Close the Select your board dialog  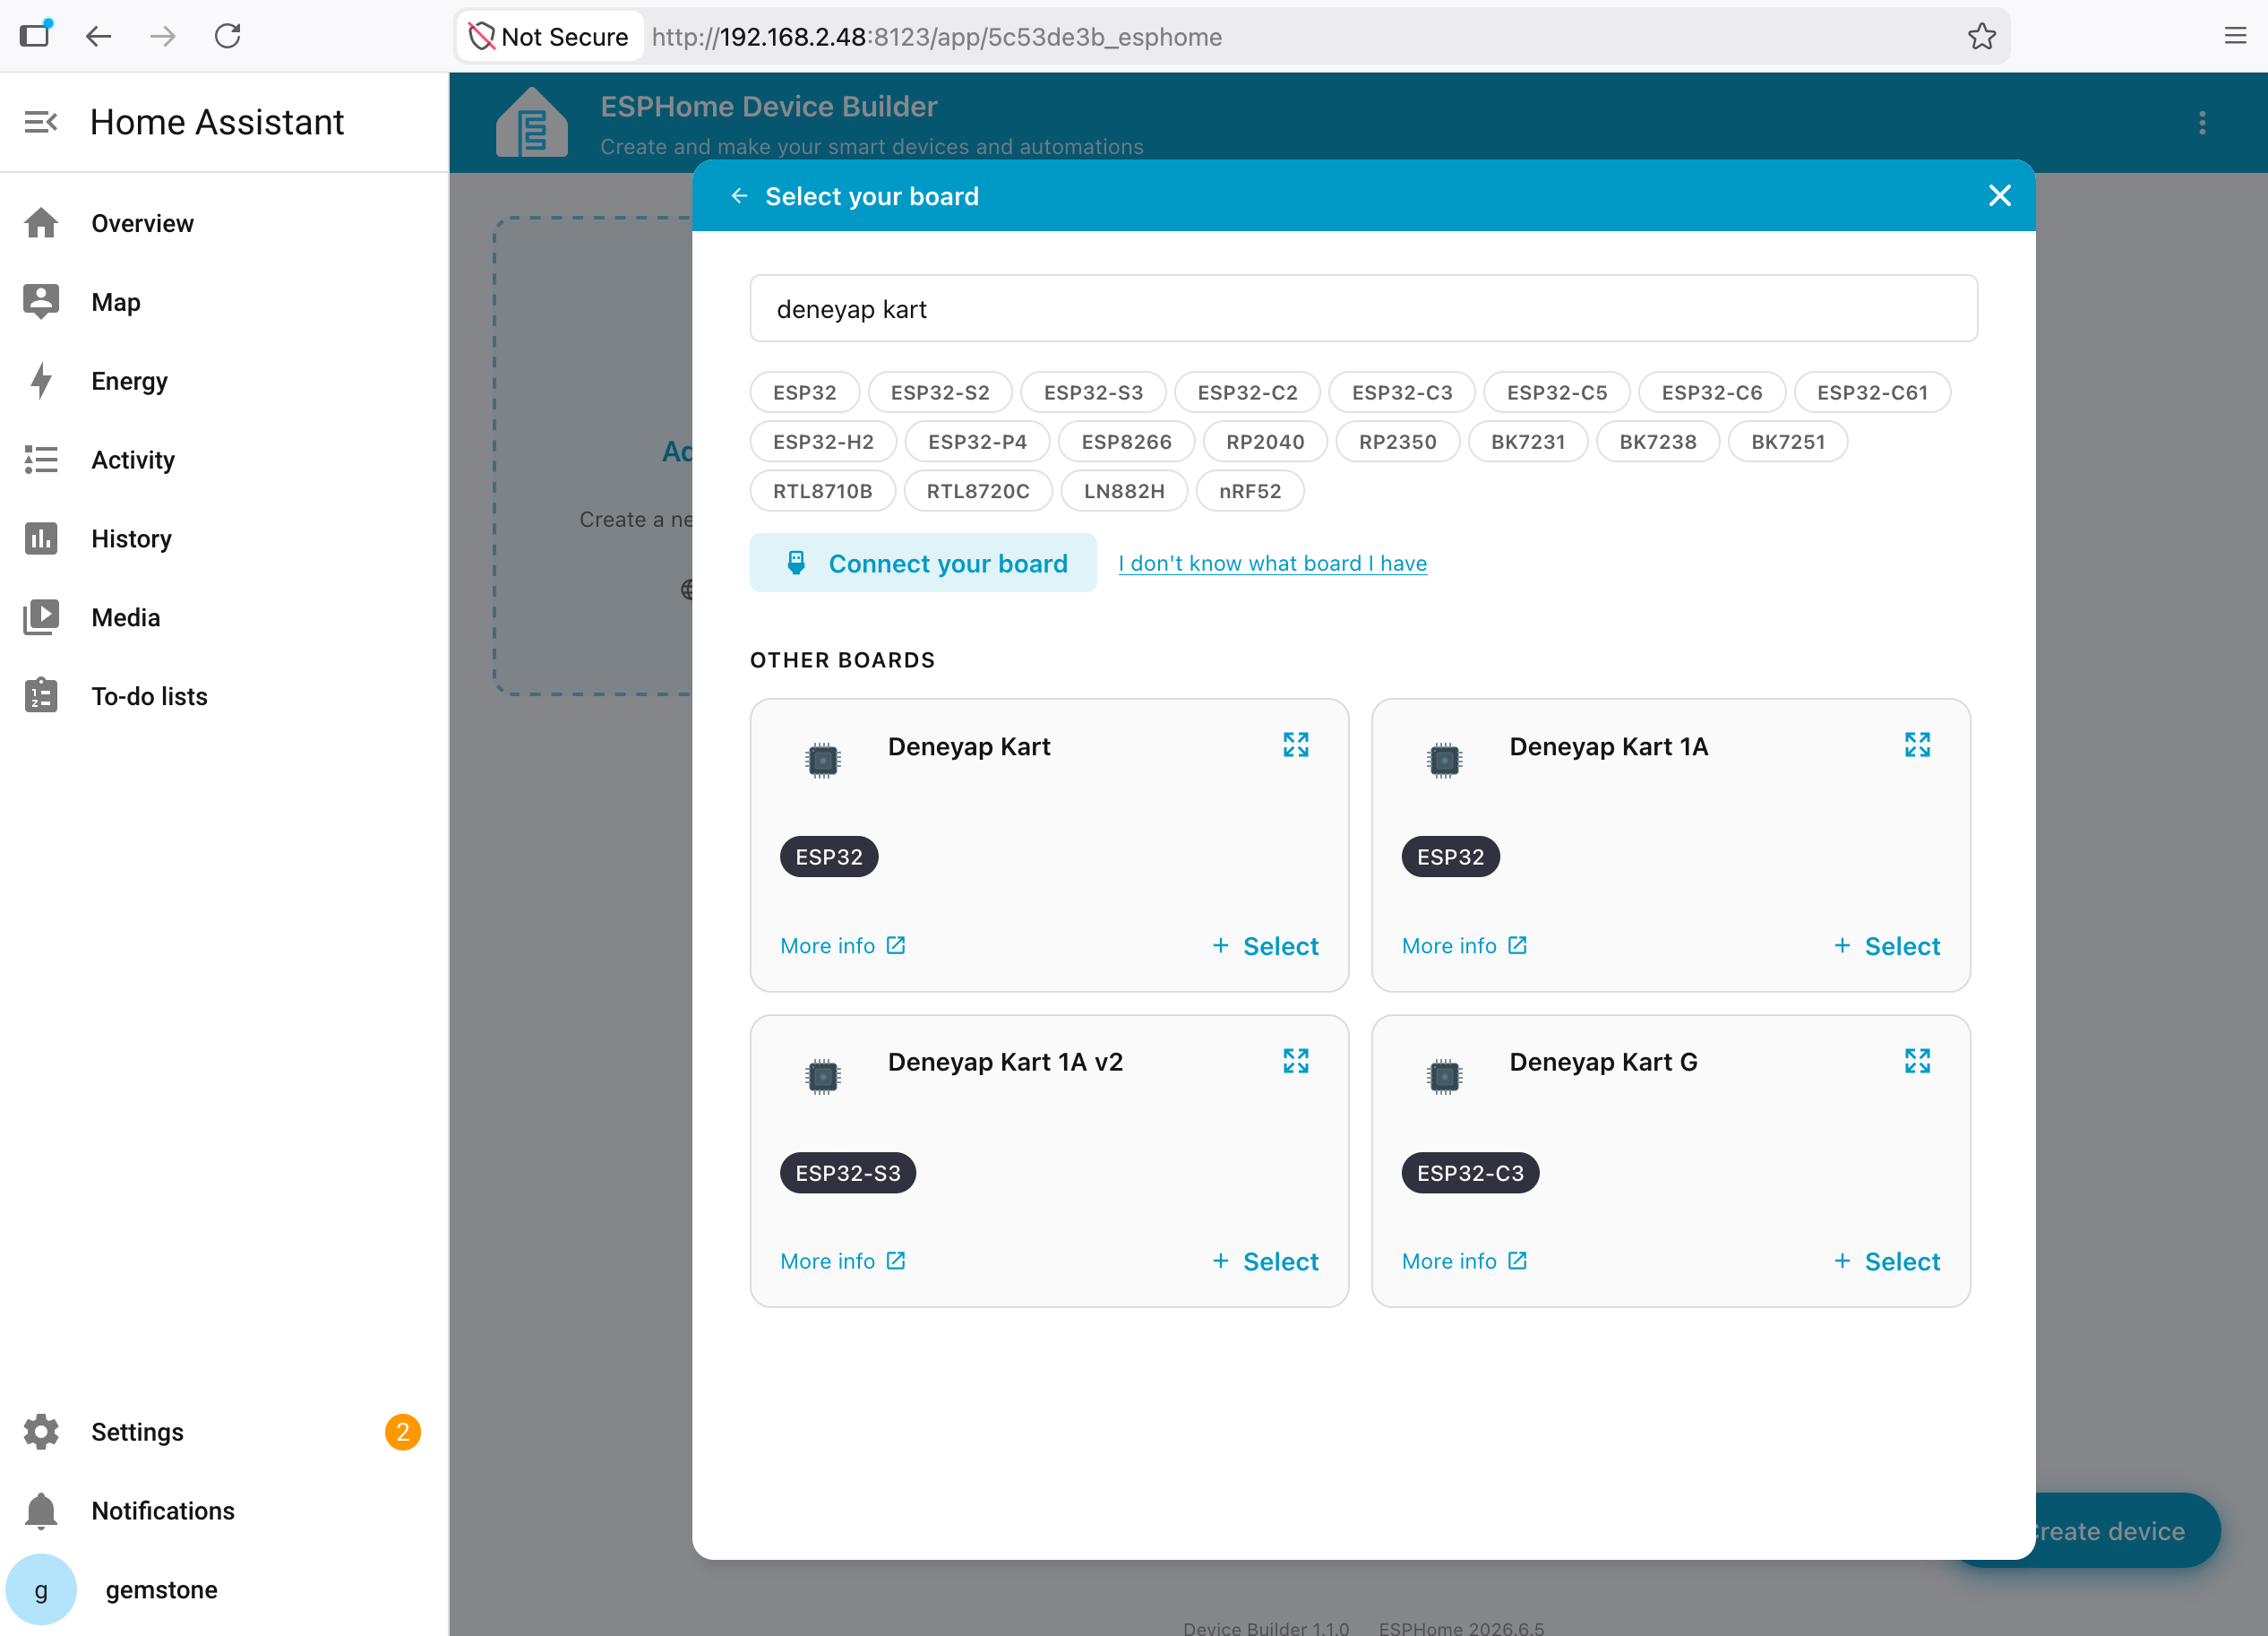point(1999,196)
